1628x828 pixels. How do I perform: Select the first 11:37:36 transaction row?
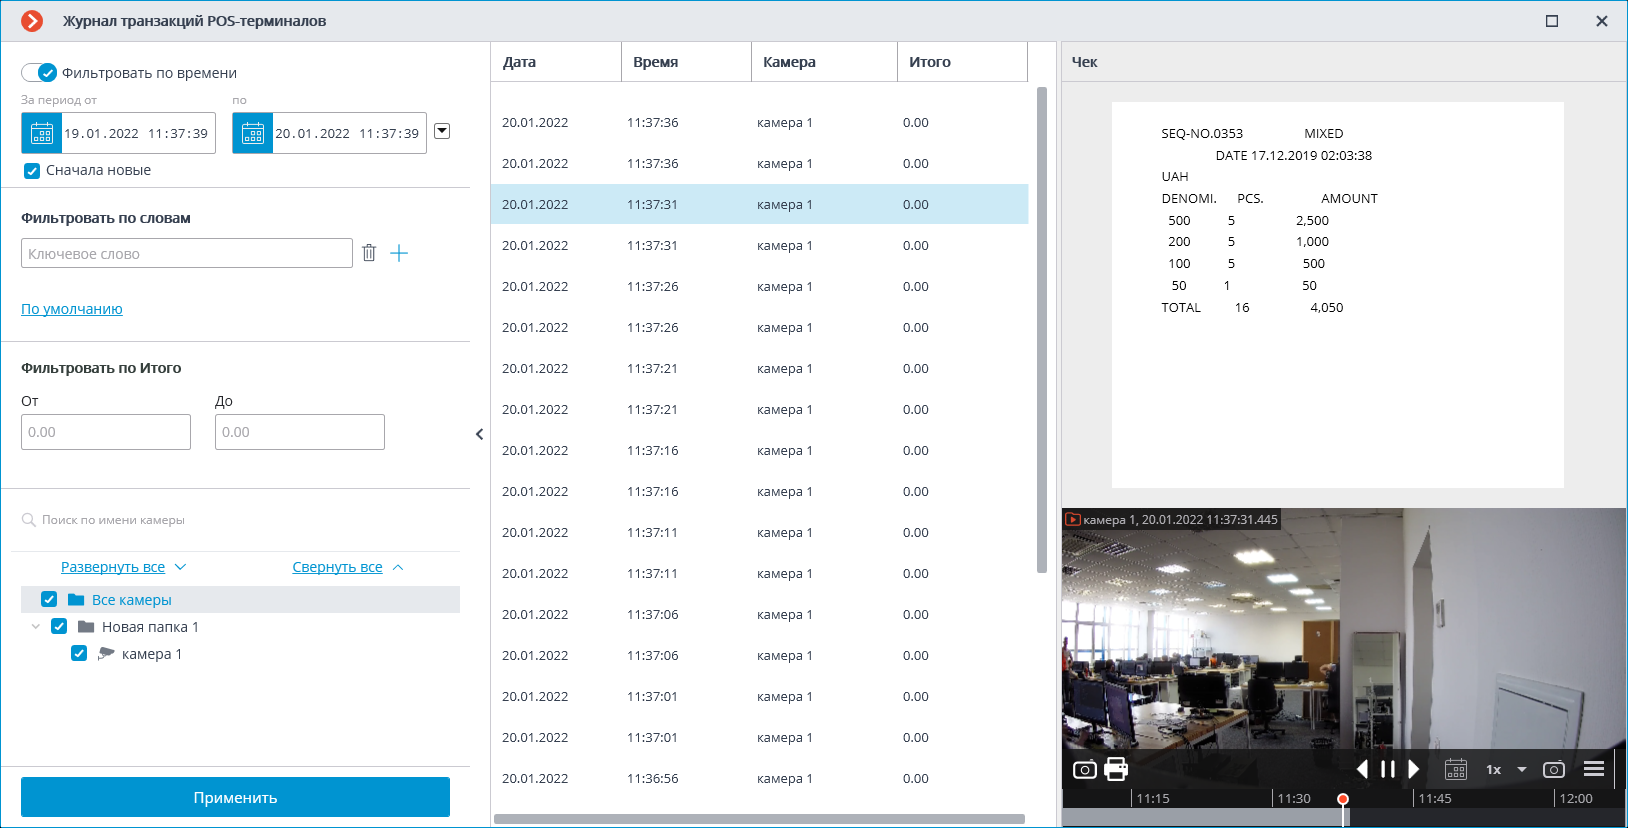(759, 122)
